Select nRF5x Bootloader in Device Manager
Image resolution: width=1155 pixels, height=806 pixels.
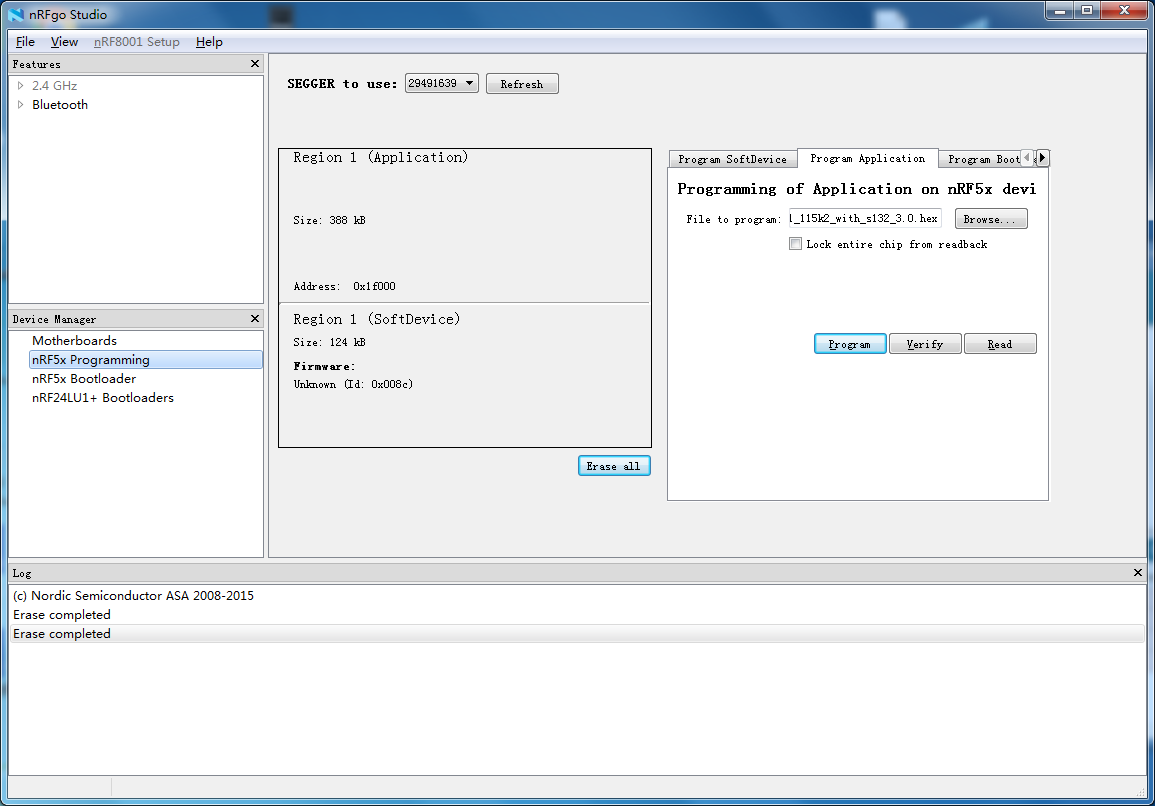(84, 379)
